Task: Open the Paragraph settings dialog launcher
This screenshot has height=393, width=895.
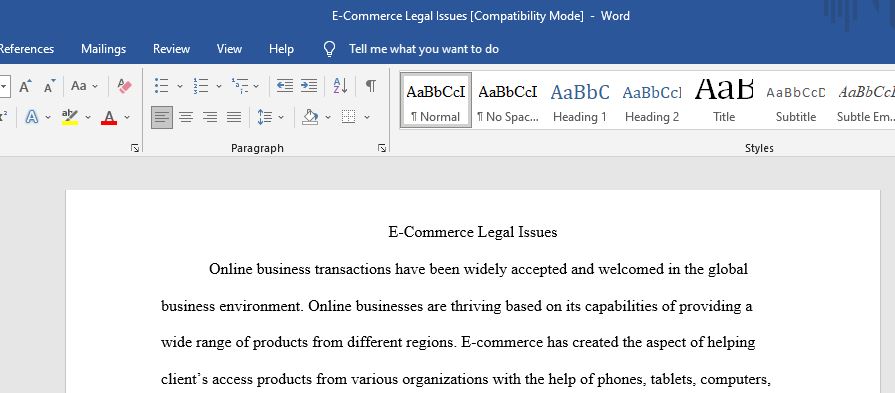Action: pos(382,148)
